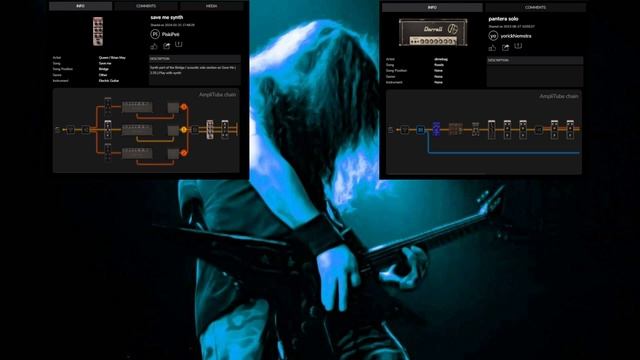Click Electric Guitar instrument value

tap(109, 81)
